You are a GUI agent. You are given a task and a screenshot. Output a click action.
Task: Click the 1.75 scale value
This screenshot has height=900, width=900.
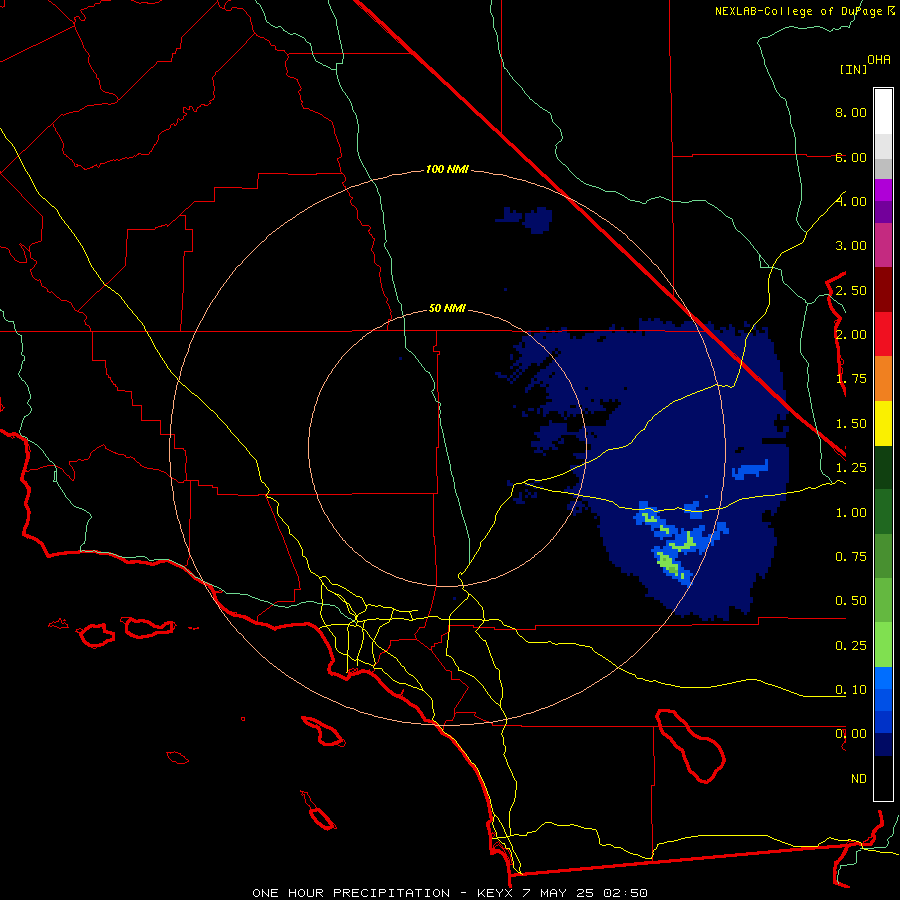851,379
